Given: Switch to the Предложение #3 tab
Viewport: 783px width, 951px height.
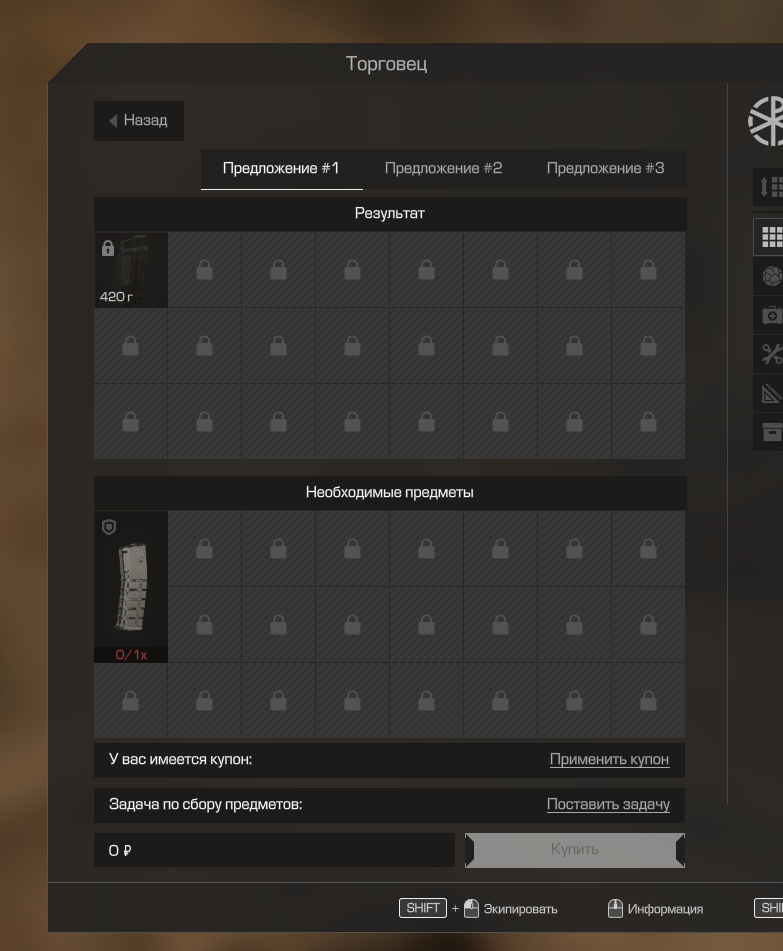Looking at the screenshot, I should (605, 169).
